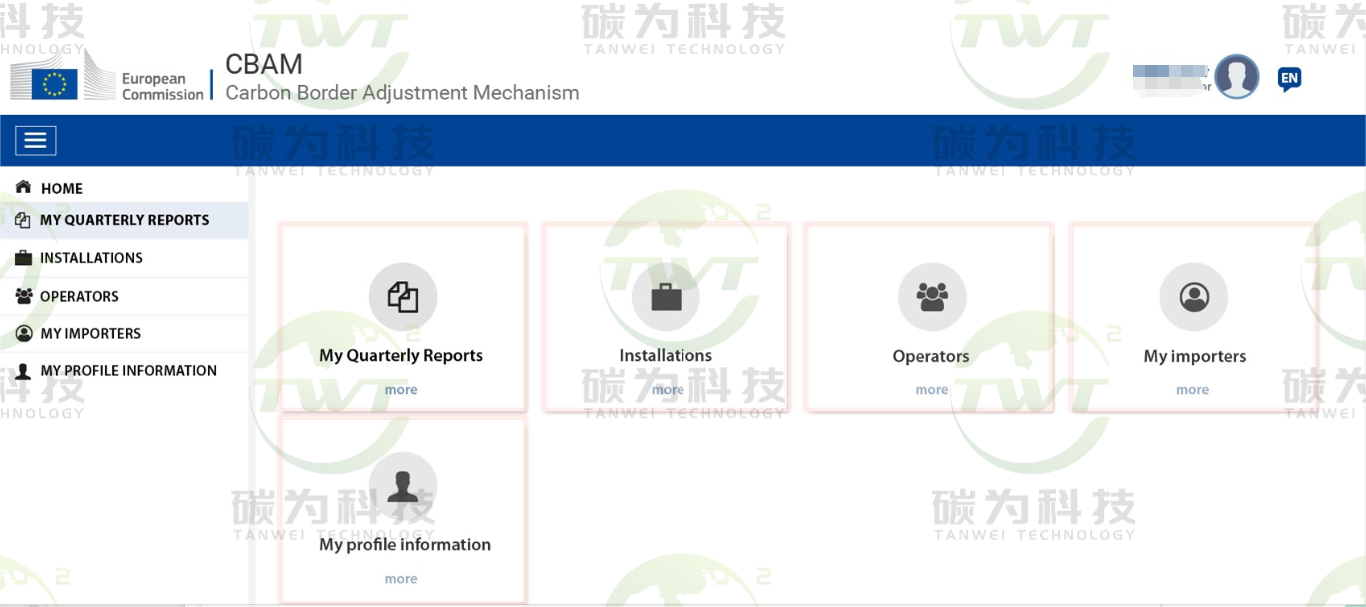This screenshot has height=607, width=1366.
Task: Click the My importers card's user icon
Action: [x=1194, y=297]
